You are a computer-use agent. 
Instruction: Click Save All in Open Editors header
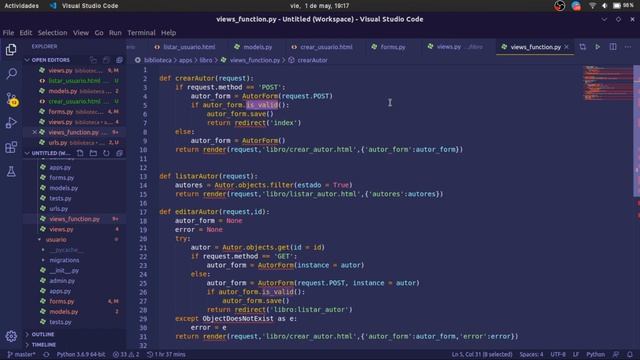[106, 60]
